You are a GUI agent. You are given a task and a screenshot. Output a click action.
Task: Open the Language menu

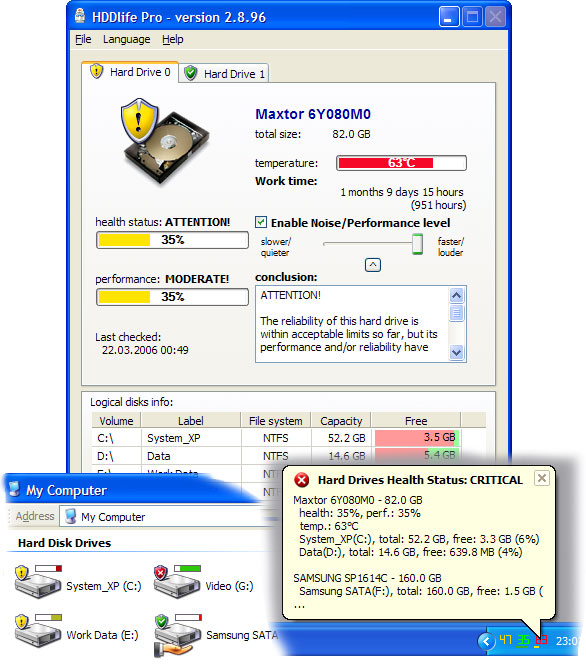pyautogui.click(x=127, y=39)
